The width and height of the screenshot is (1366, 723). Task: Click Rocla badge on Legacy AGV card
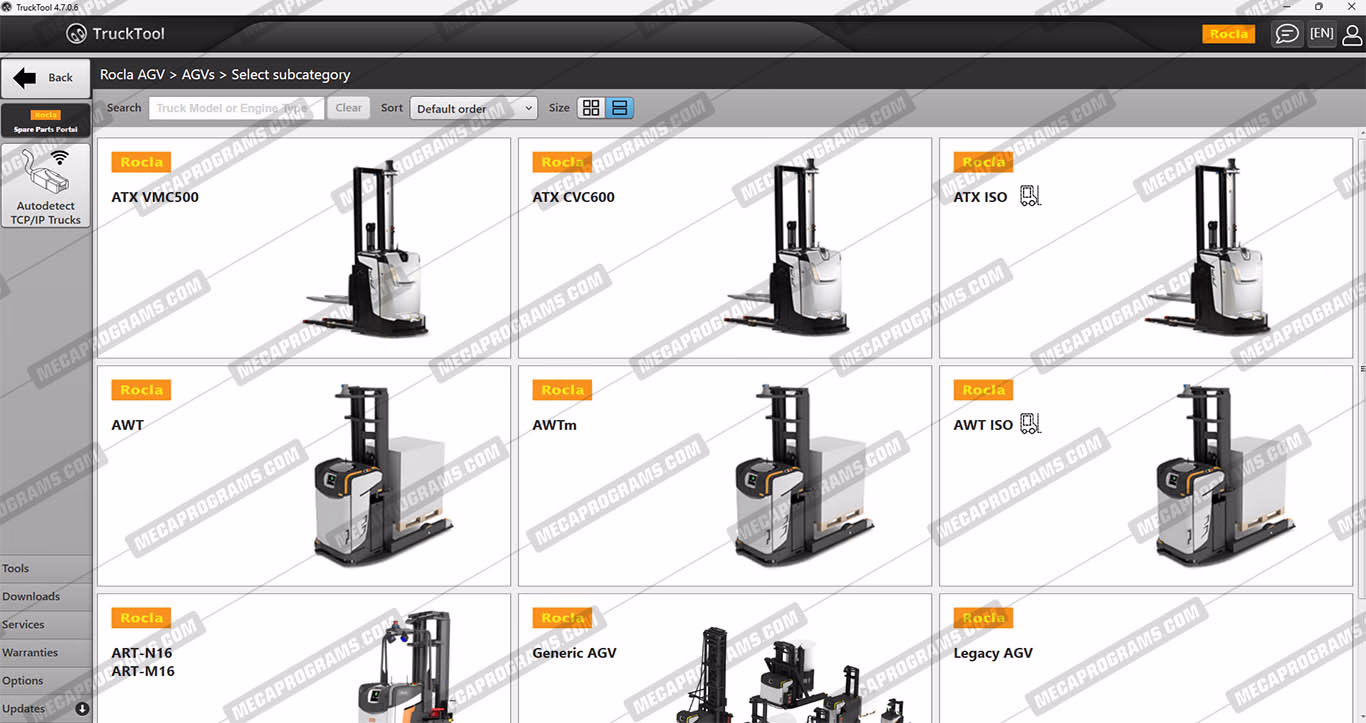(x=983, y=618)
